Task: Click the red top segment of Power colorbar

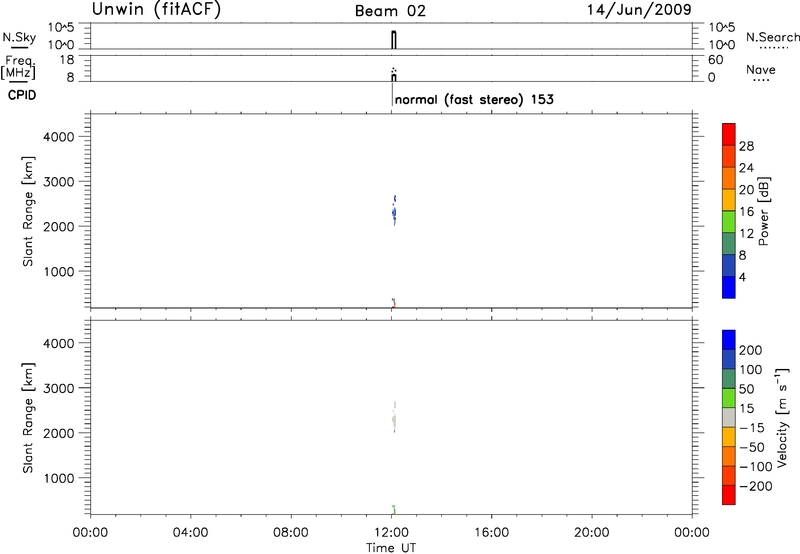Action: coord(729,134)
